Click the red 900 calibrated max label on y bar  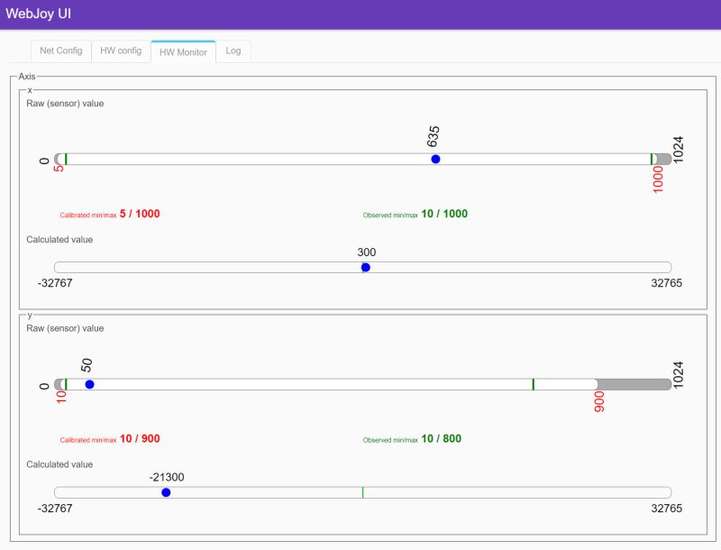pos(599,401)
